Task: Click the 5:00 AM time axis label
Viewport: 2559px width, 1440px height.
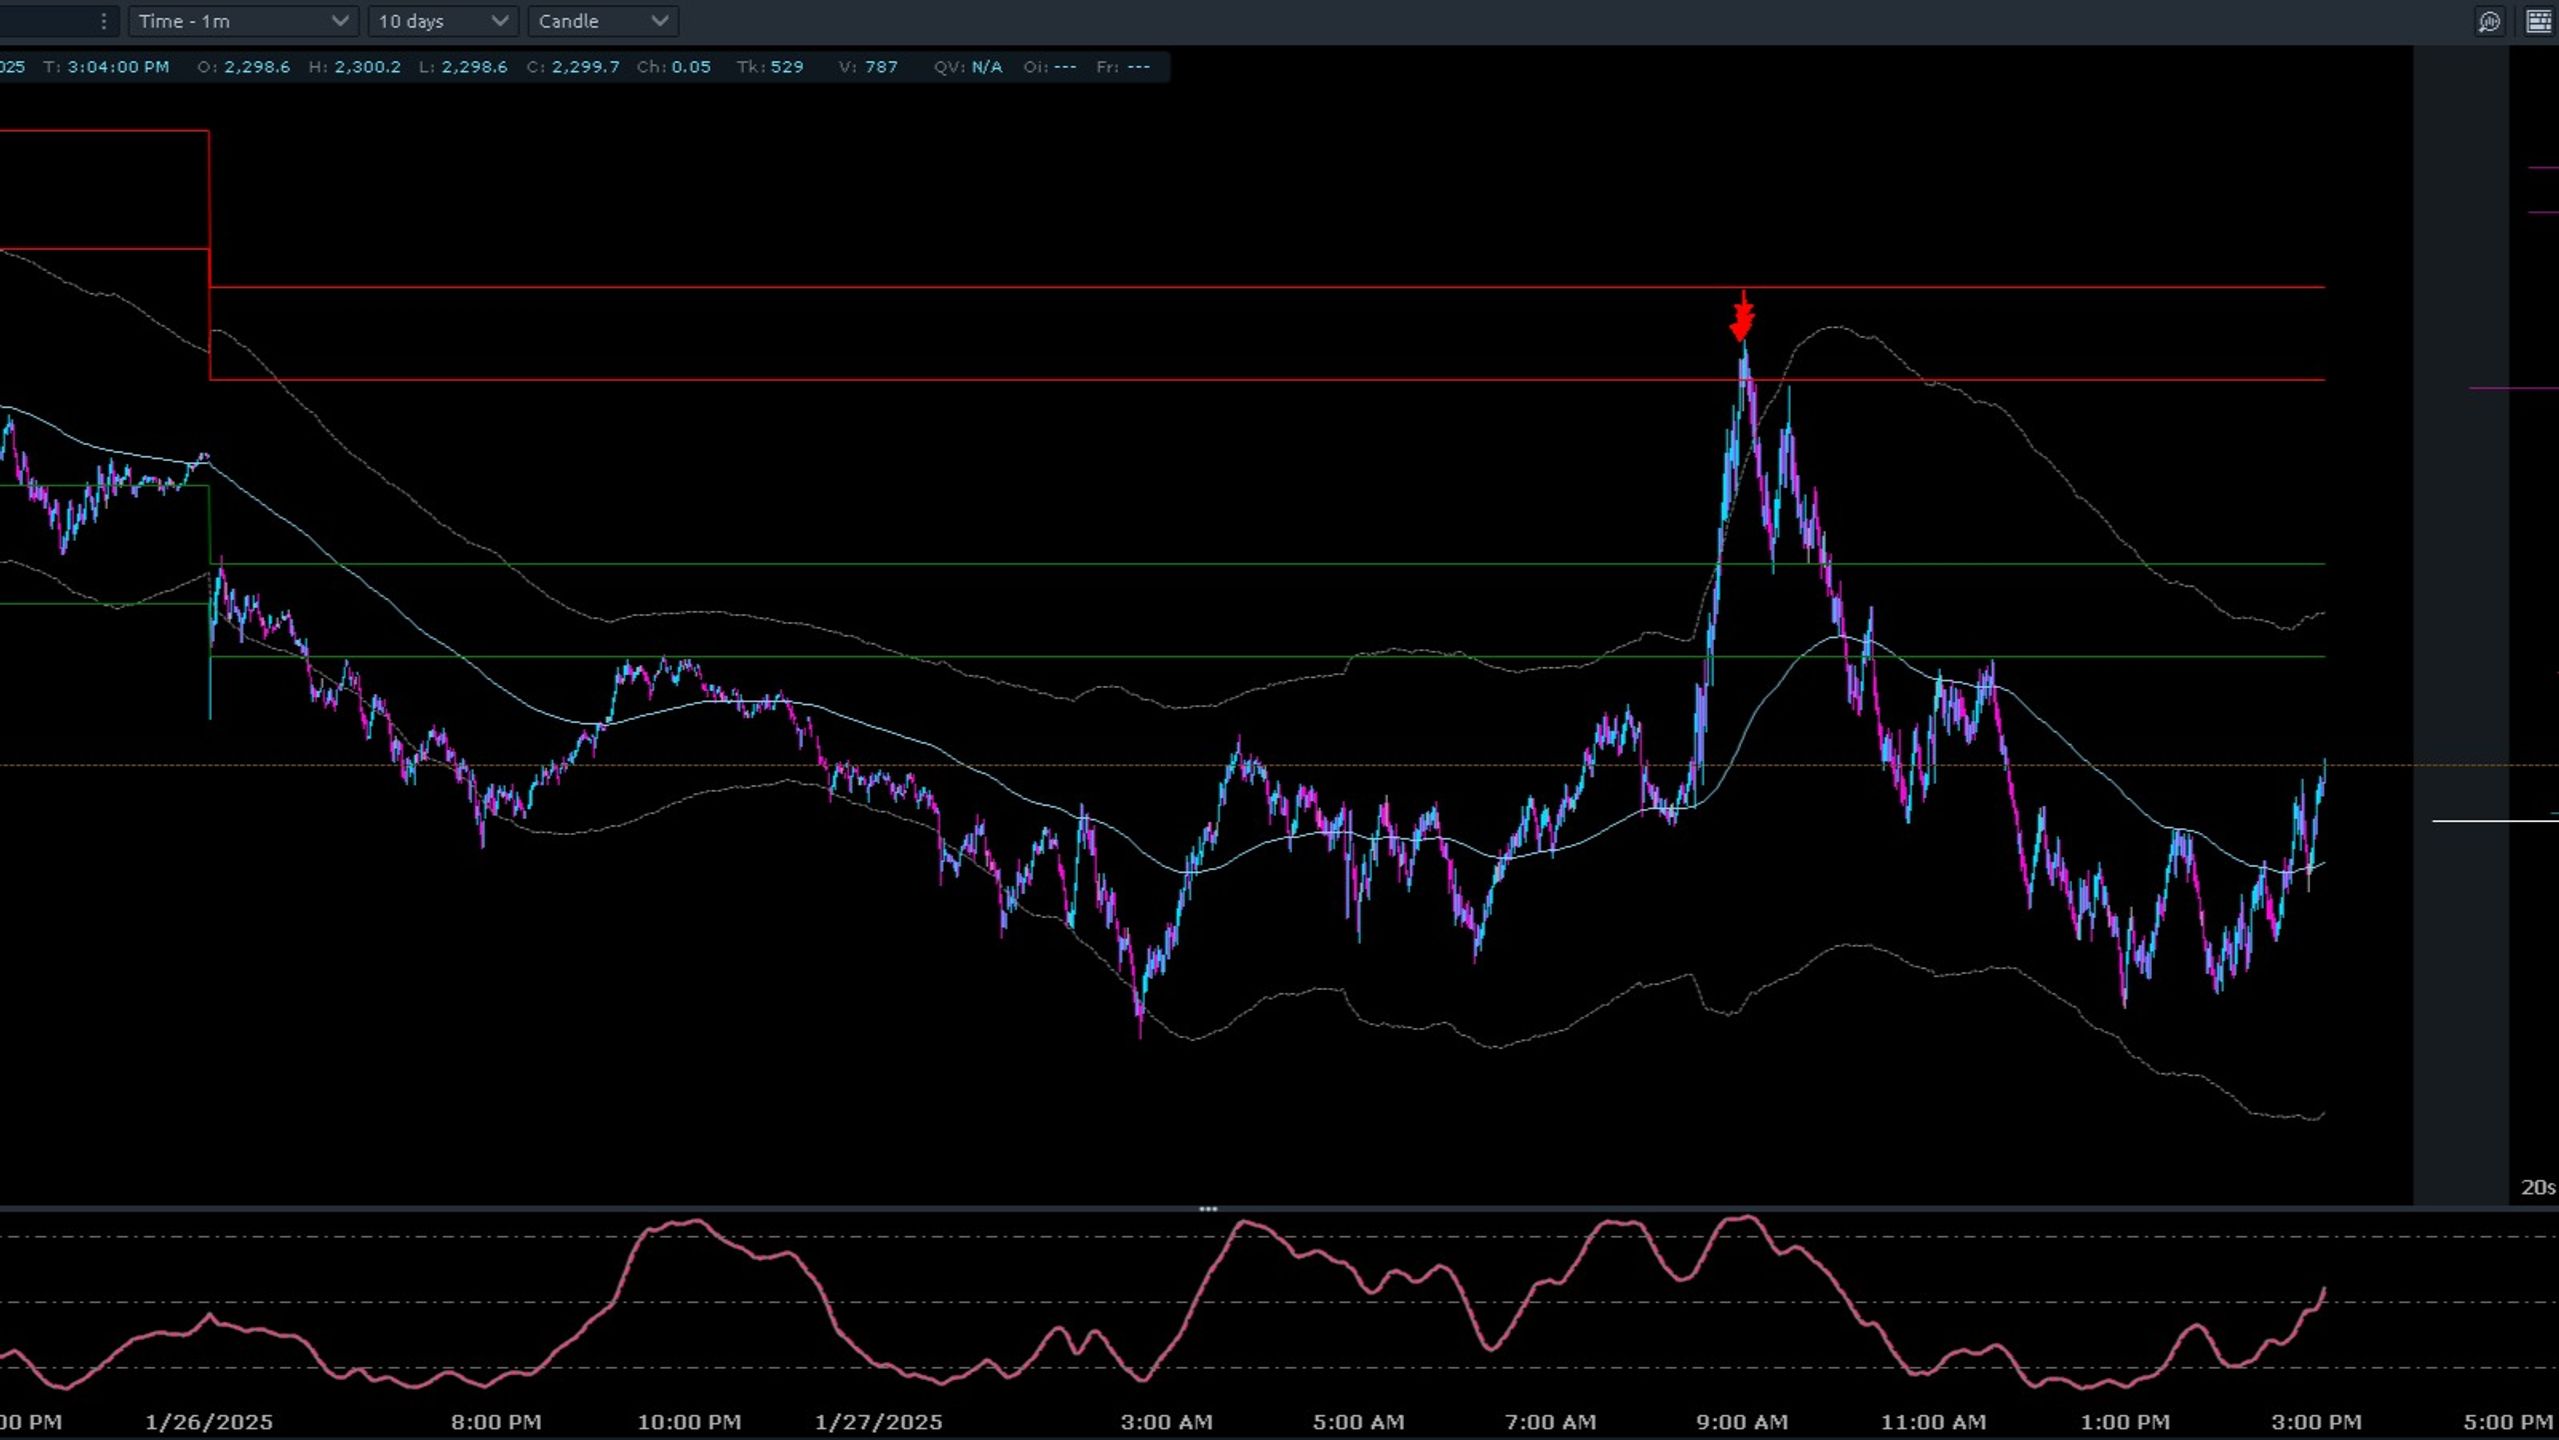Action: point(1358,1422)
